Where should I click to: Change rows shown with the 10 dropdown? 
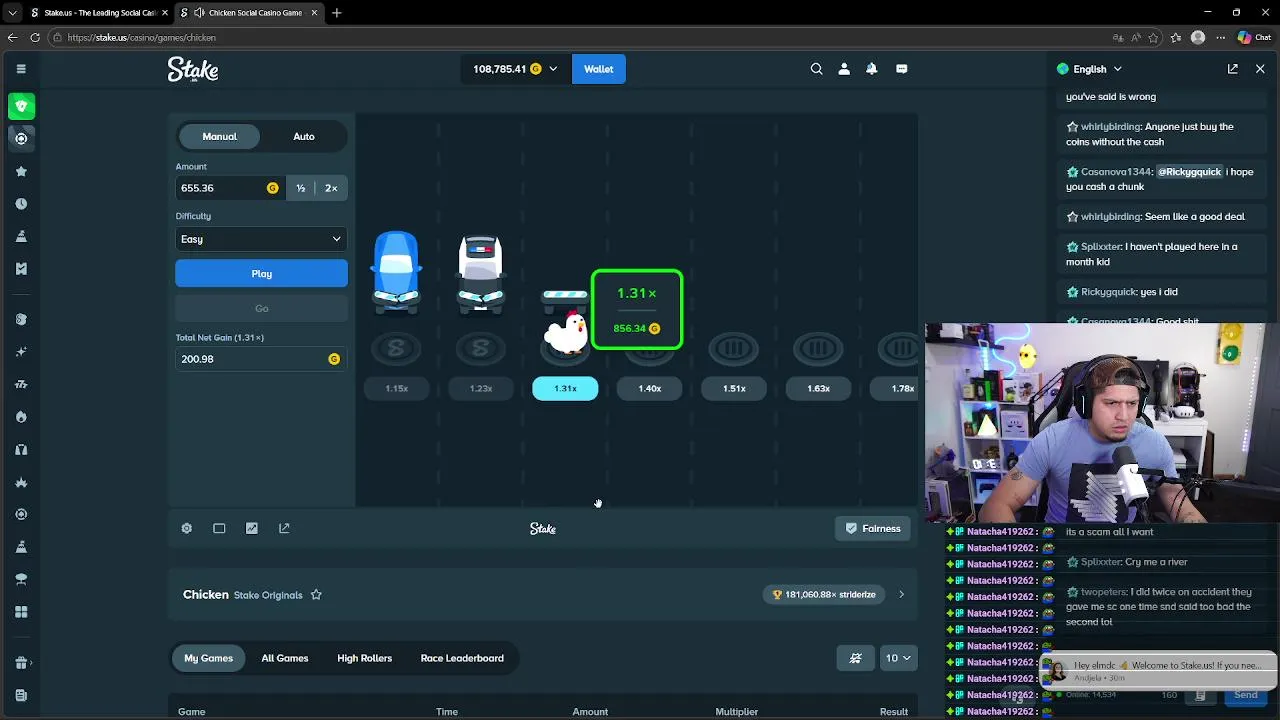click(898, 658)
